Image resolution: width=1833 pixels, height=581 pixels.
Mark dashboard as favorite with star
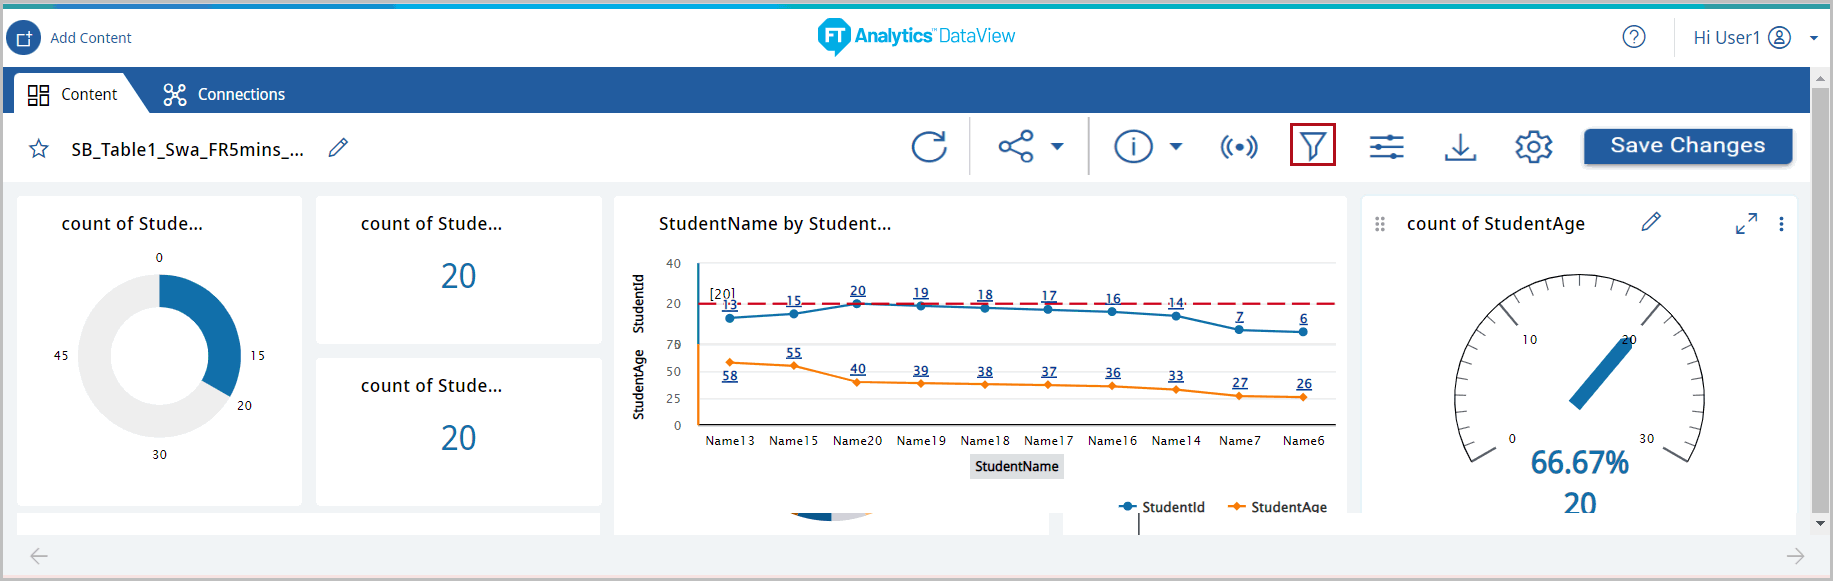coord(39,149)
